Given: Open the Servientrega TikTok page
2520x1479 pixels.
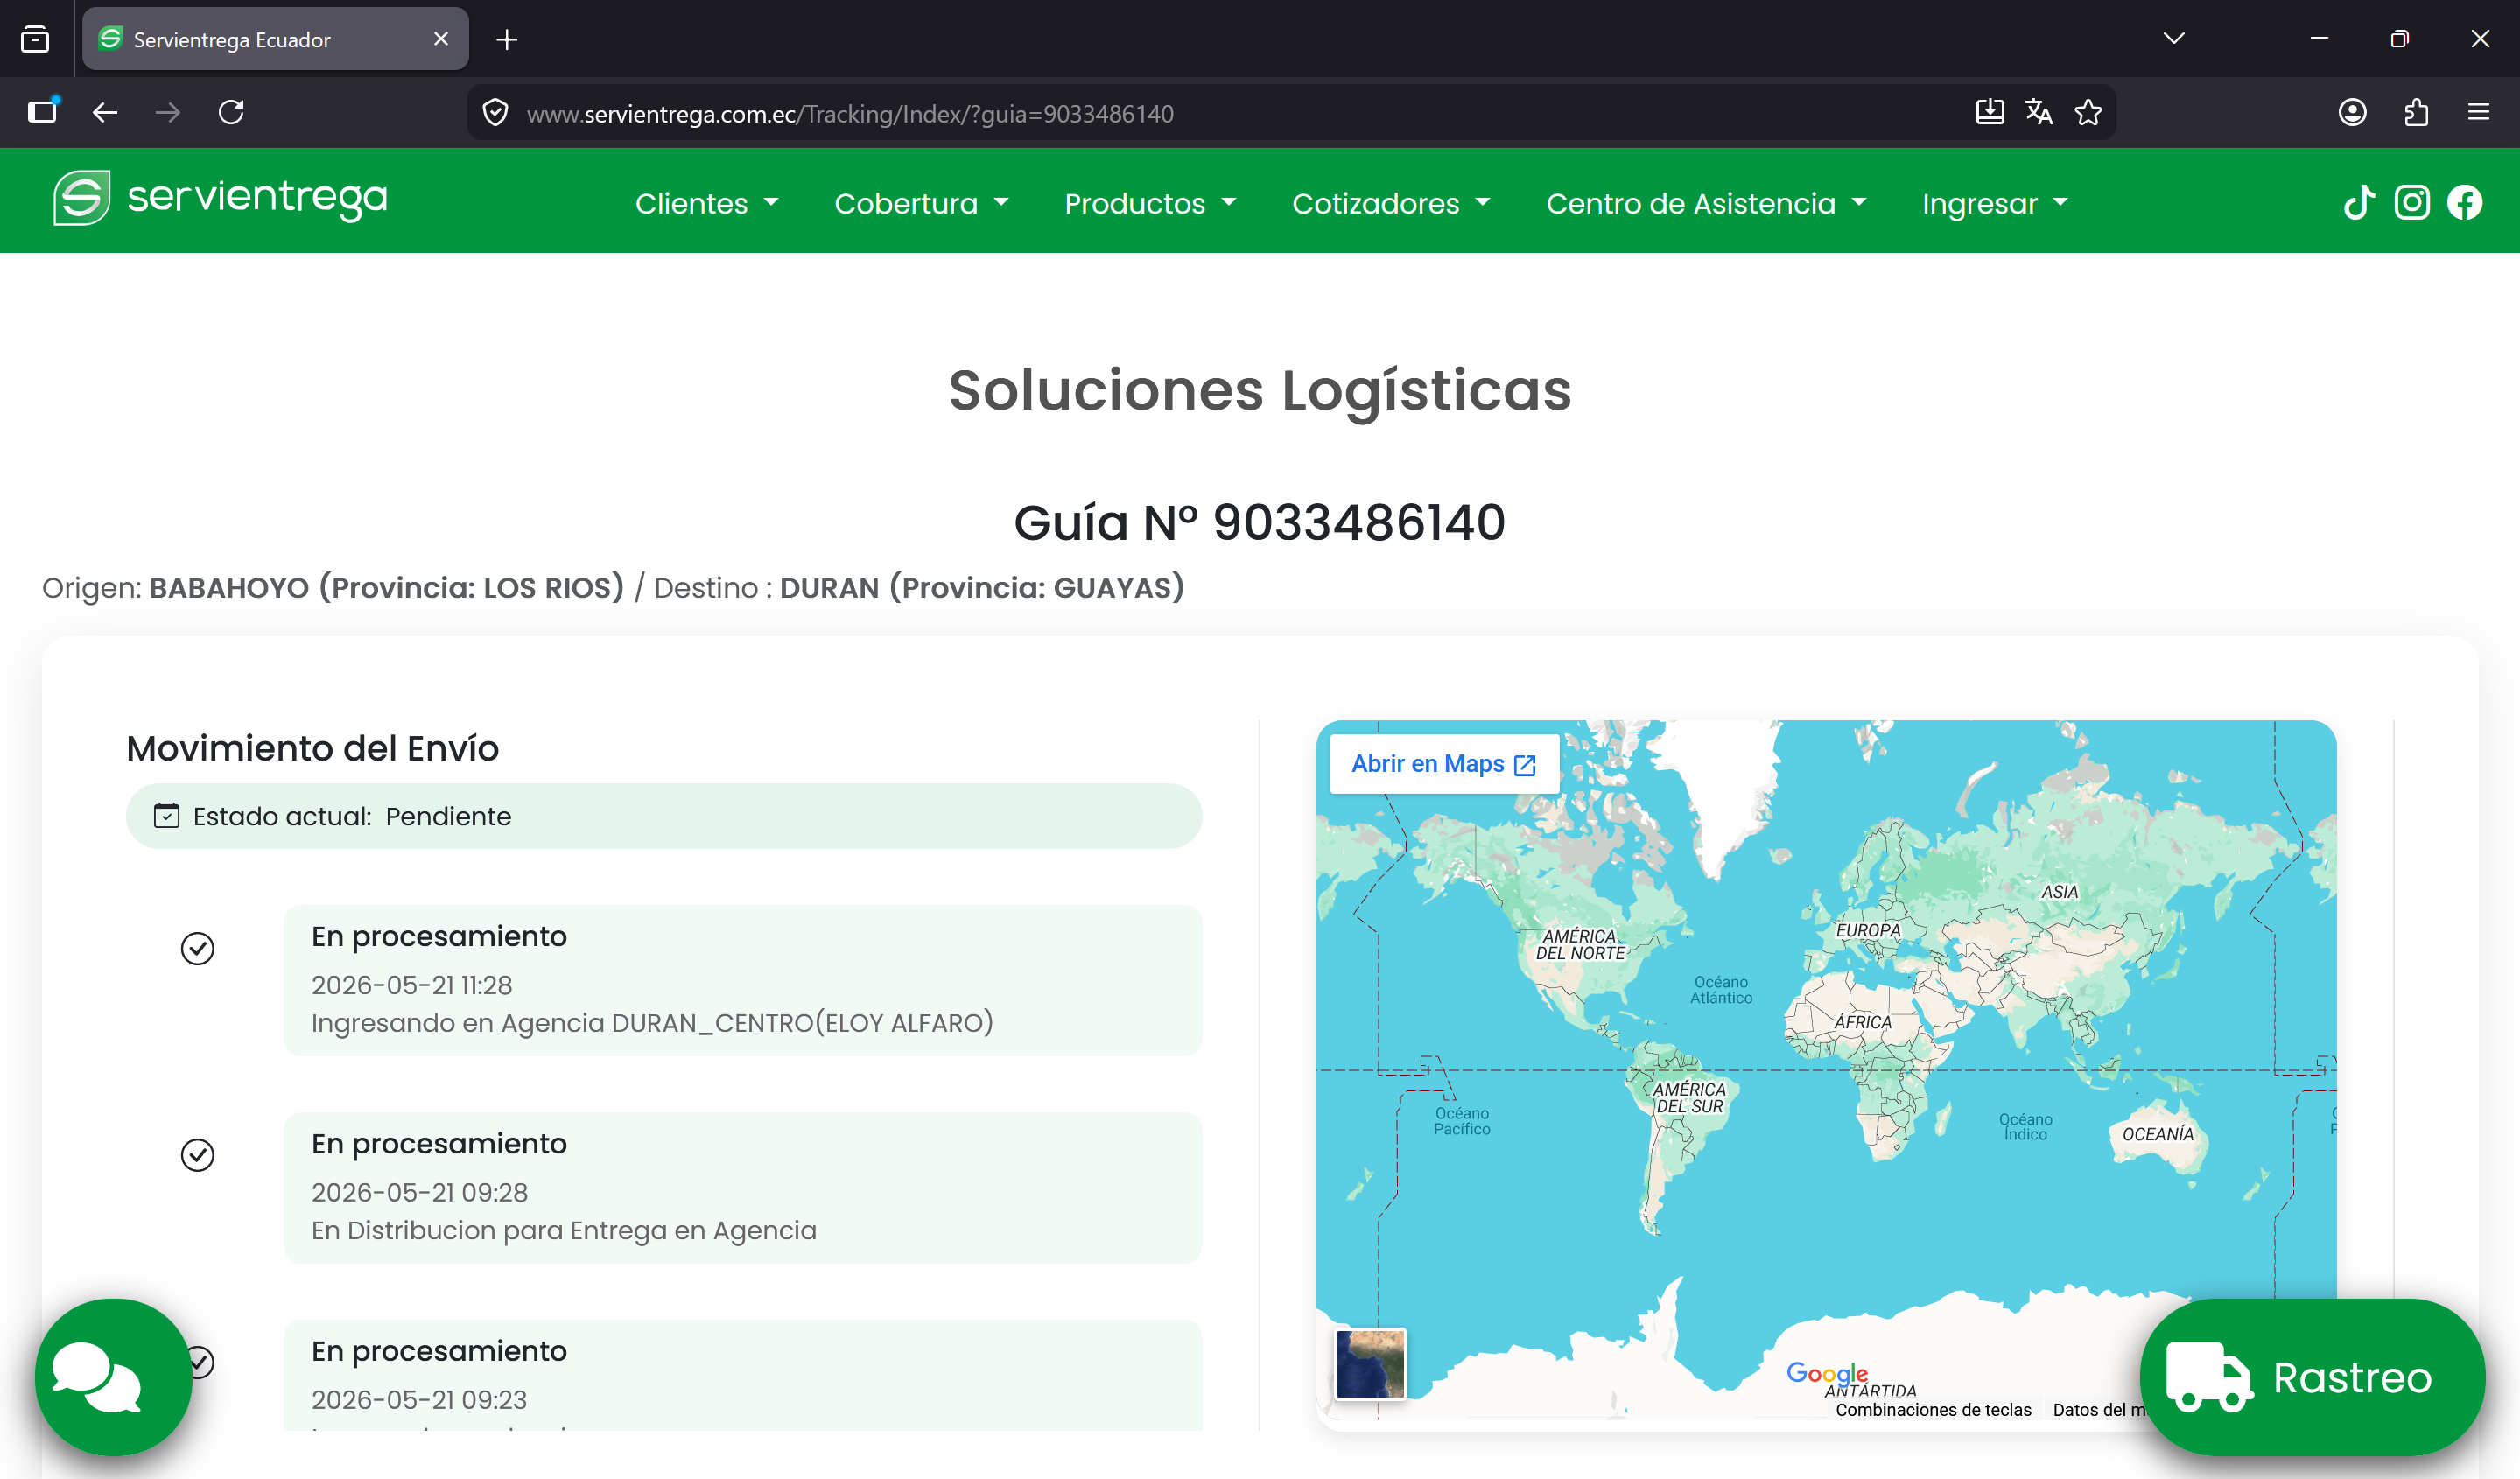Looking at the screenshot, I should 2359,203.
